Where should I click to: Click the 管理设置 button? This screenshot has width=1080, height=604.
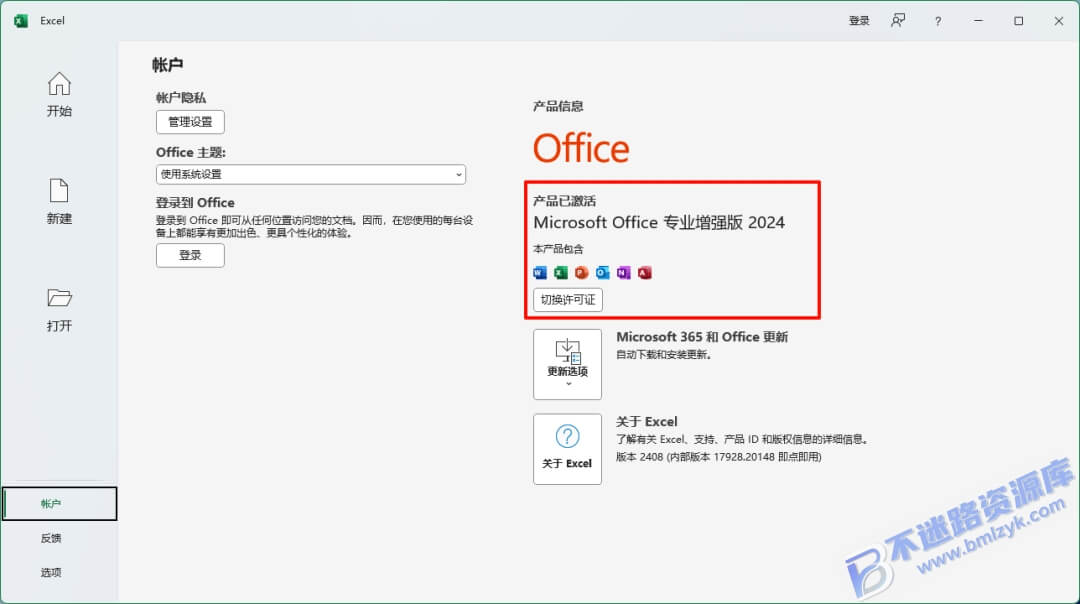click(190, 122)
